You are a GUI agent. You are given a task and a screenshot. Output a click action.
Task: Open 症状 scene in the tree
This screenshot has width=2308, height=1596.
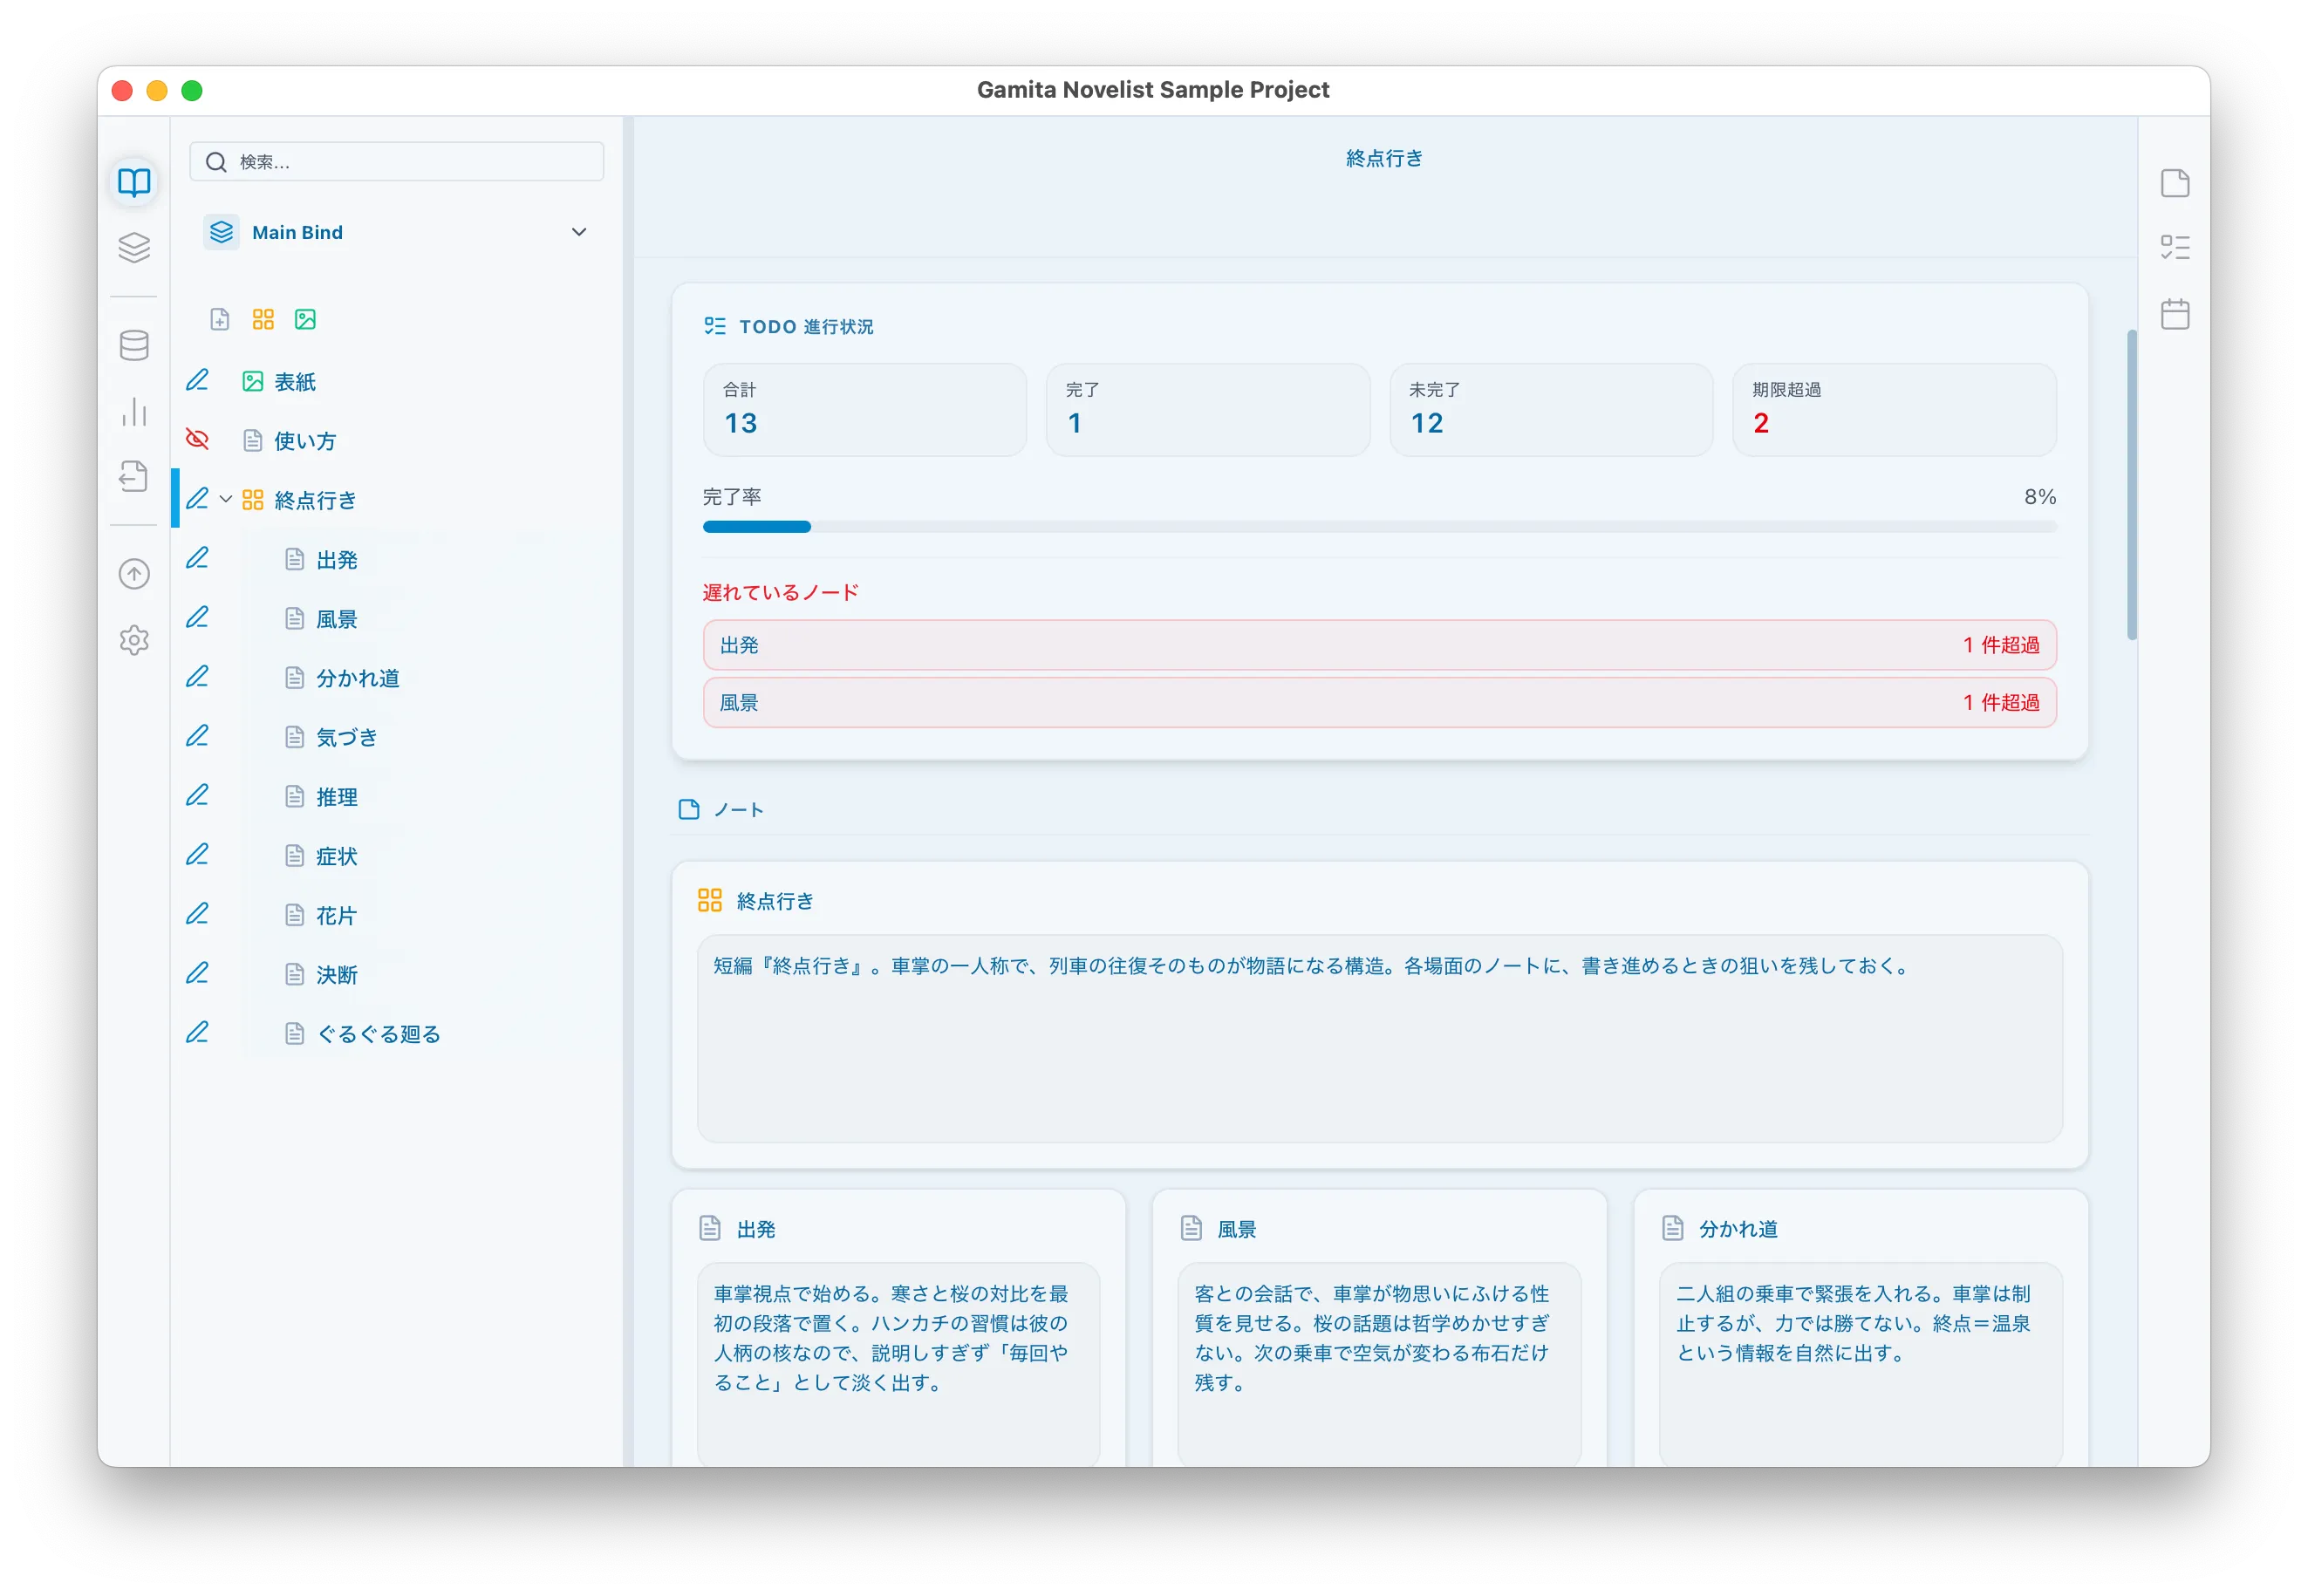click(x=336, y=855)
